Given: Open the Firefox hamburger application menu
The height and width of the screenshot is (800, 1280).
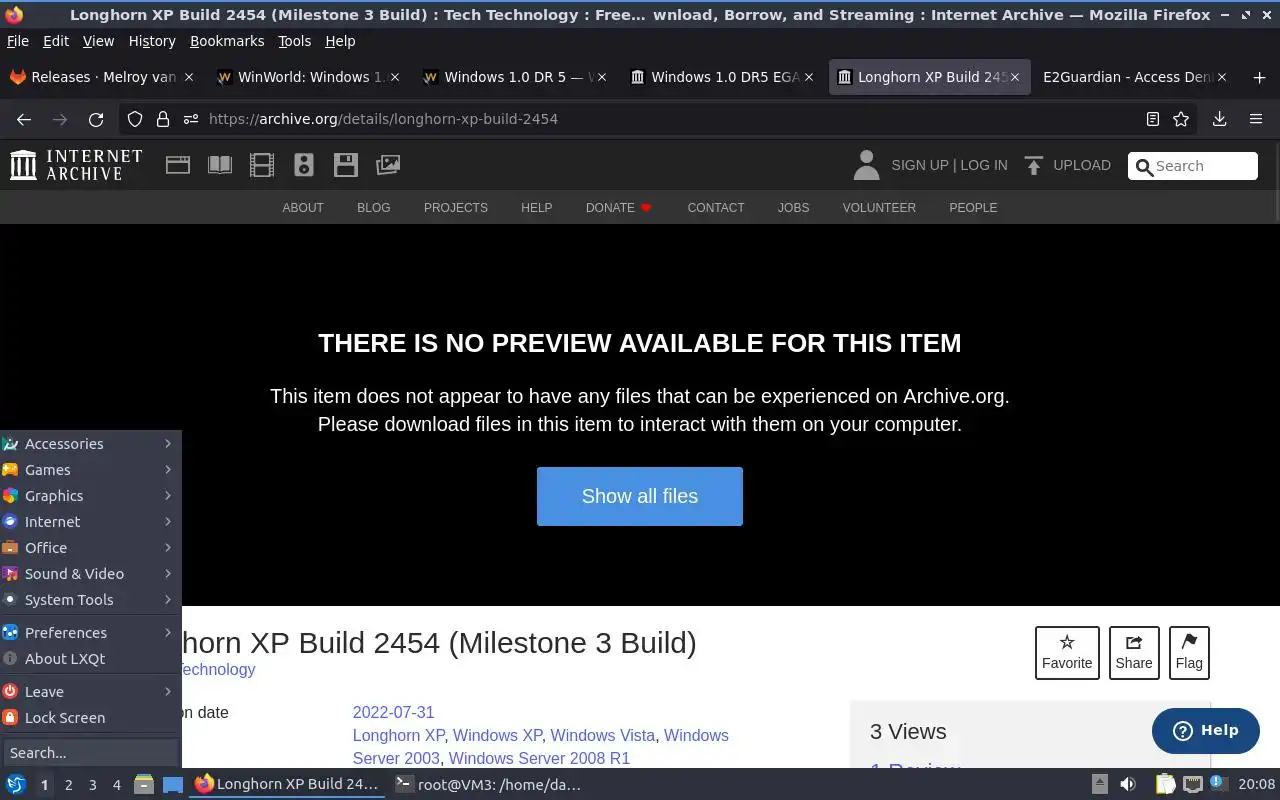Looking at the screenshot, I should pos(1256,119).
